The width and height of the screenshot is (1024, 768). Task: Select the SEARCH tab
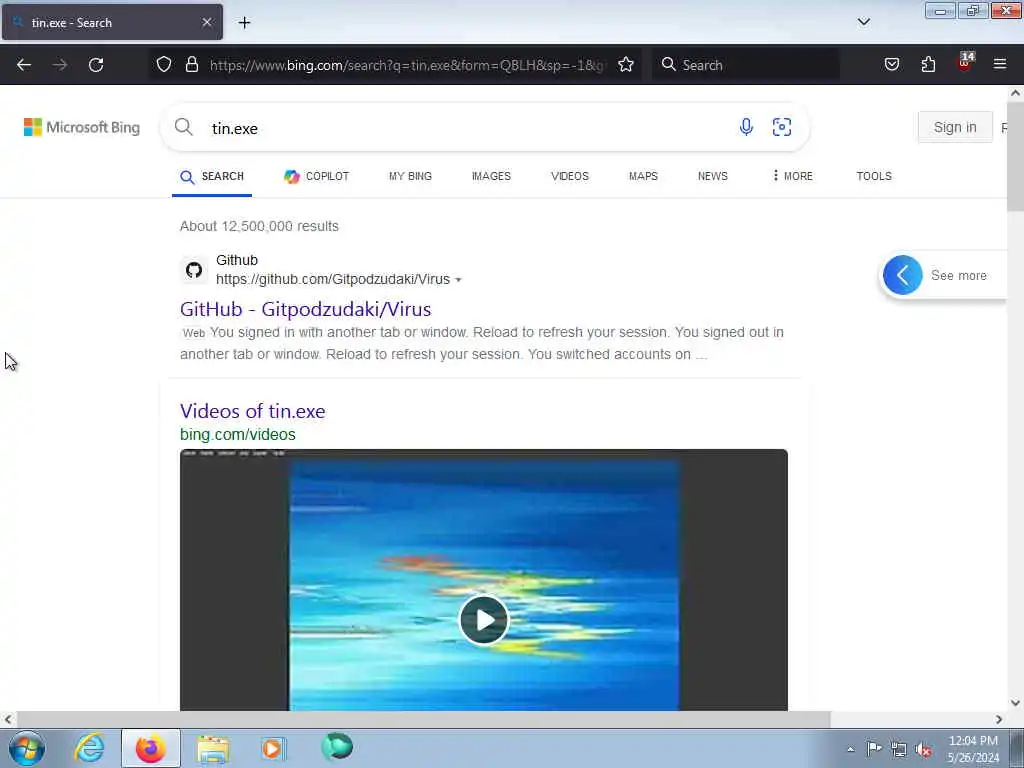click(212, 176)
